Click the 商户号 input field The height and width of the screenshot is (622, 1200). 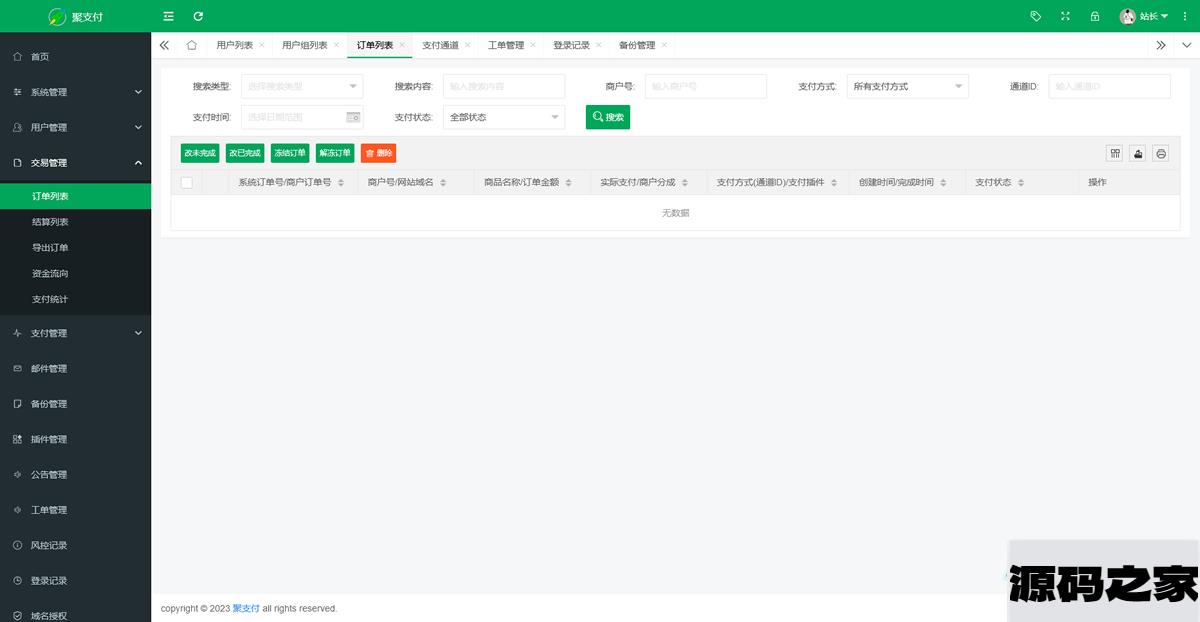point(705,87)
